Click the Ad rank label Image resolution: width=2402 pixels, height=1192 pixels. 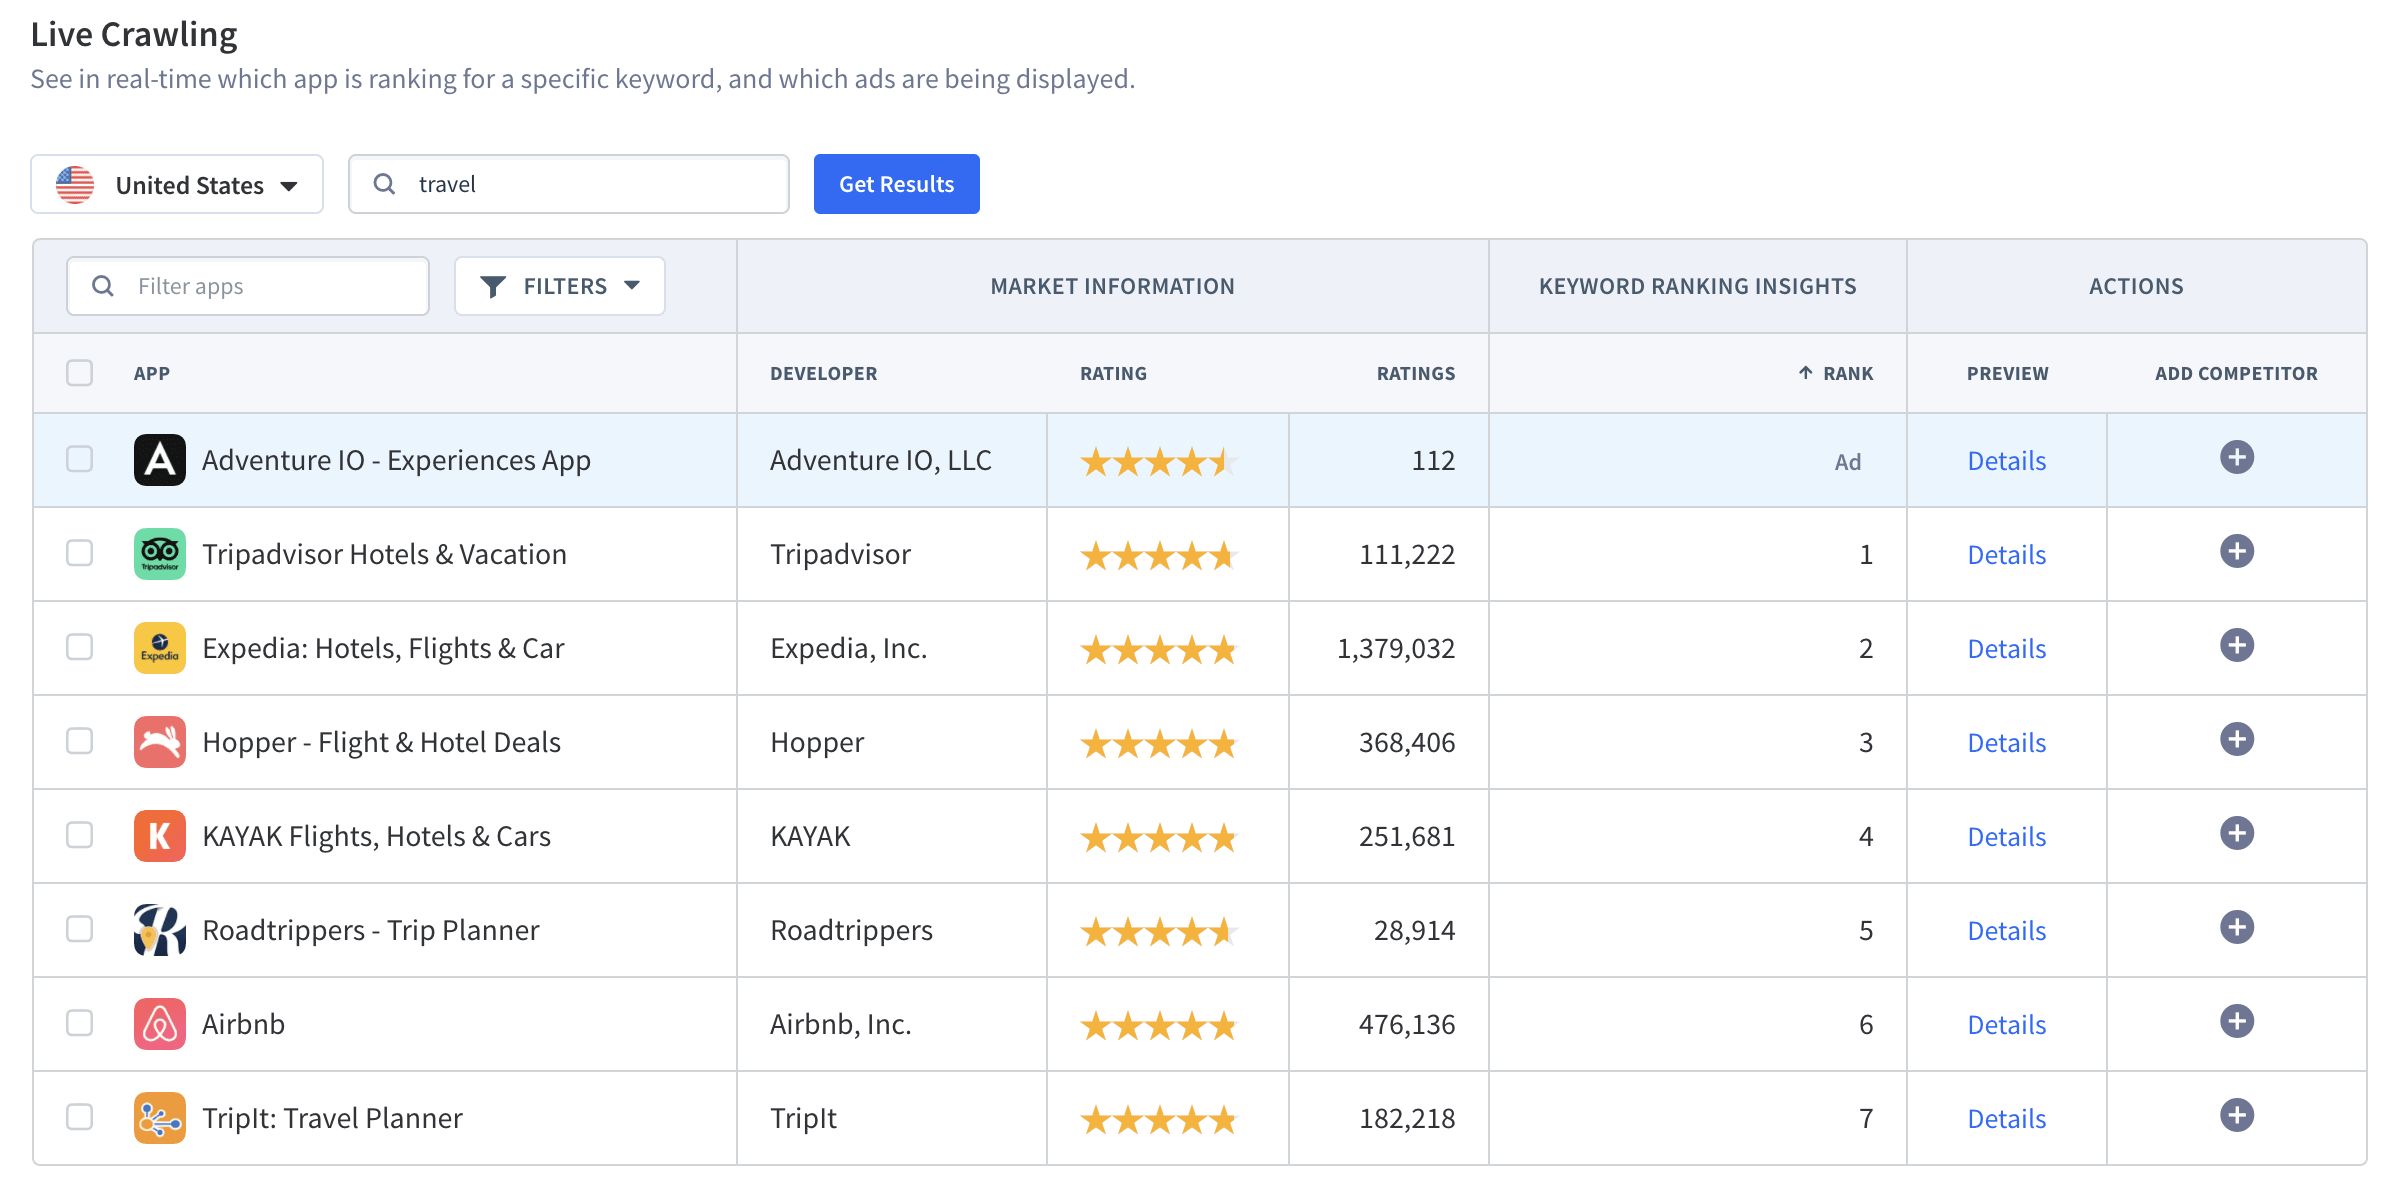coord(1848,462)
